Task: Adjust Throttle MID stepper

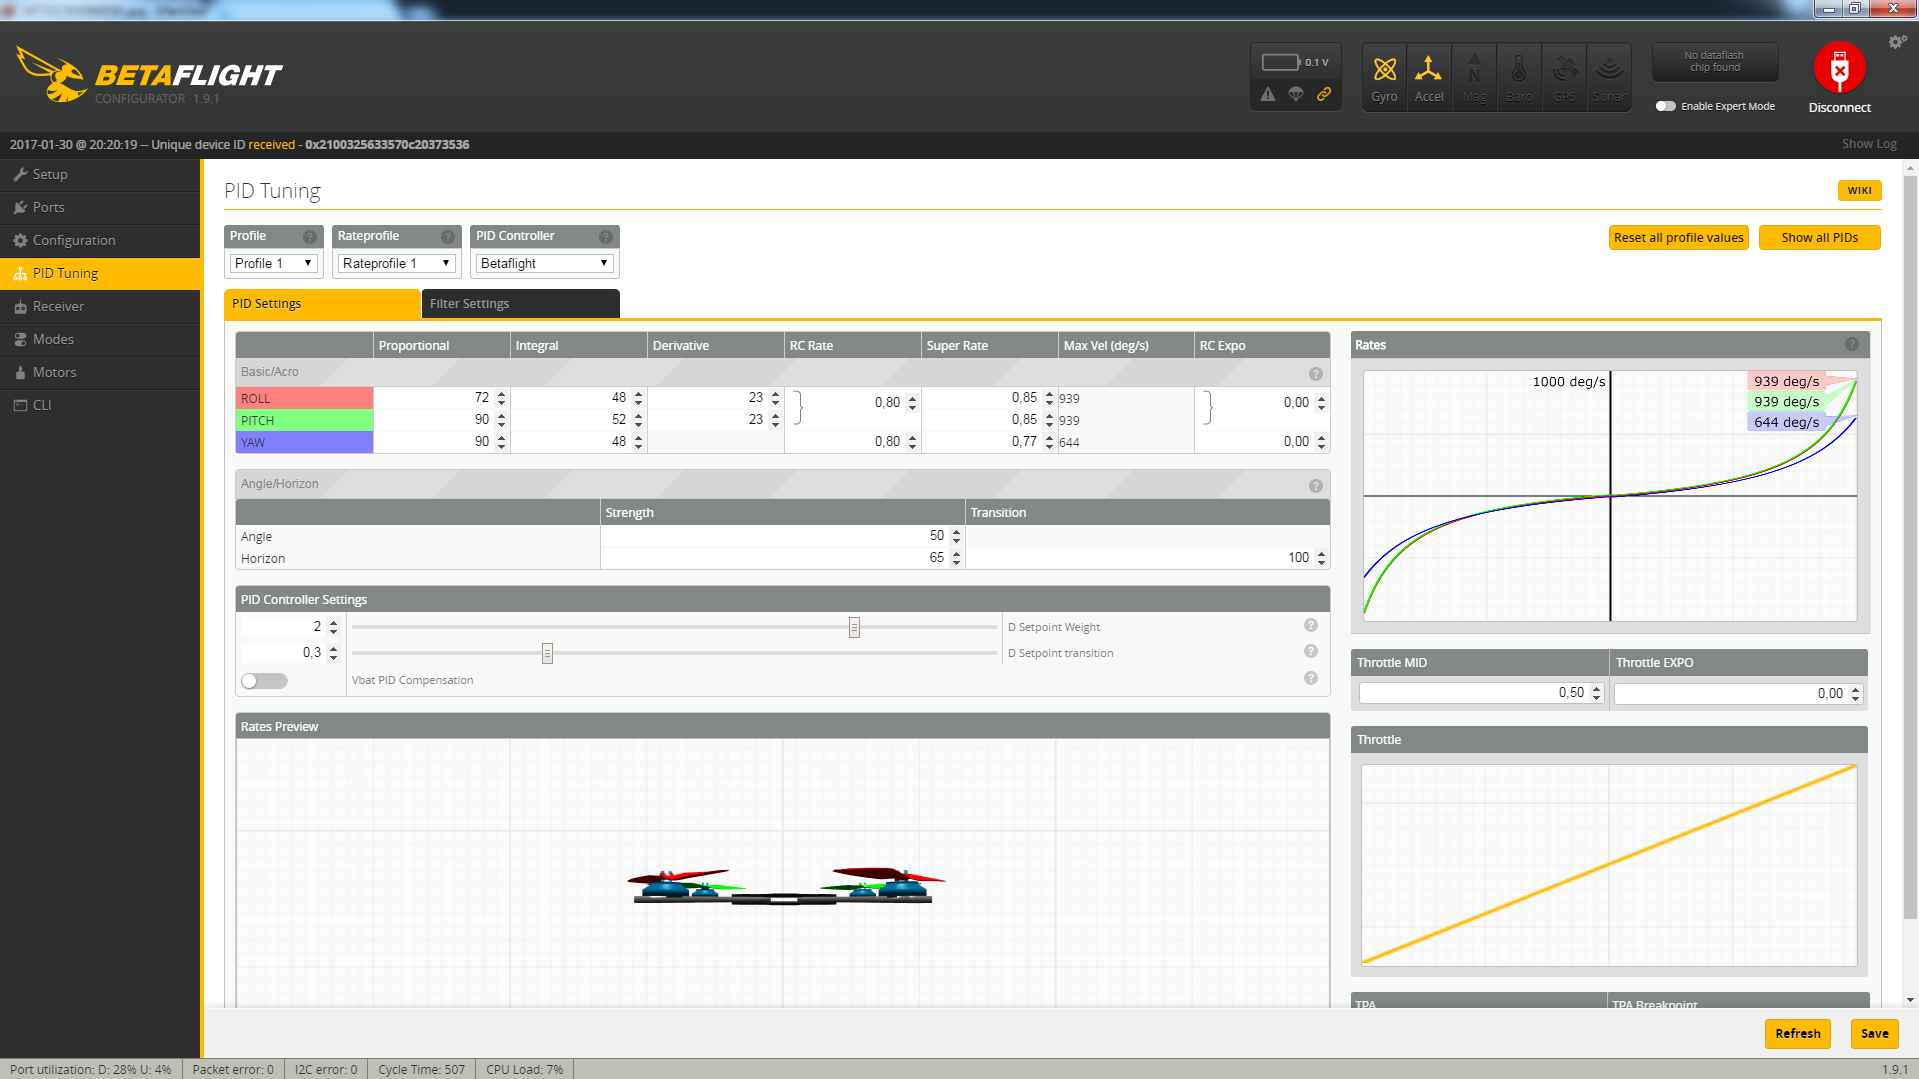Action: [1596, 693]
